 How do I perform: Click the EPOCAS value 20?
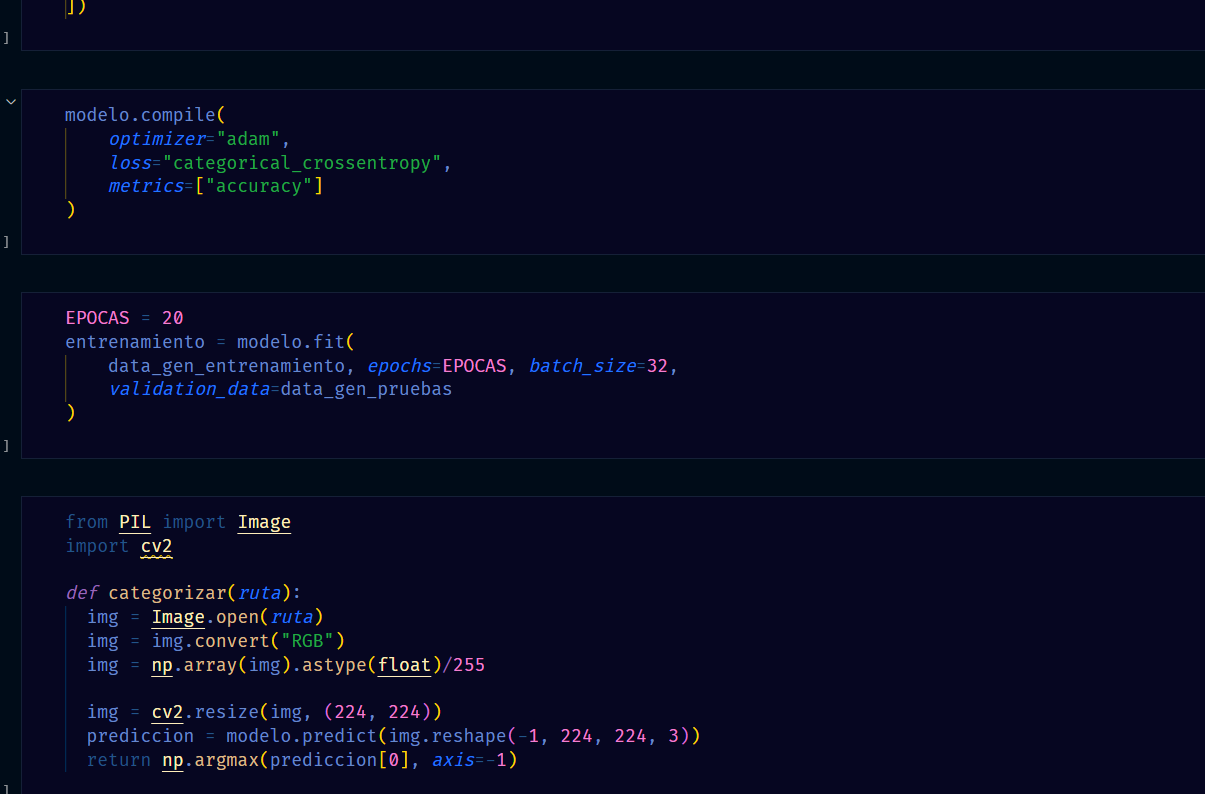point(172,318)
